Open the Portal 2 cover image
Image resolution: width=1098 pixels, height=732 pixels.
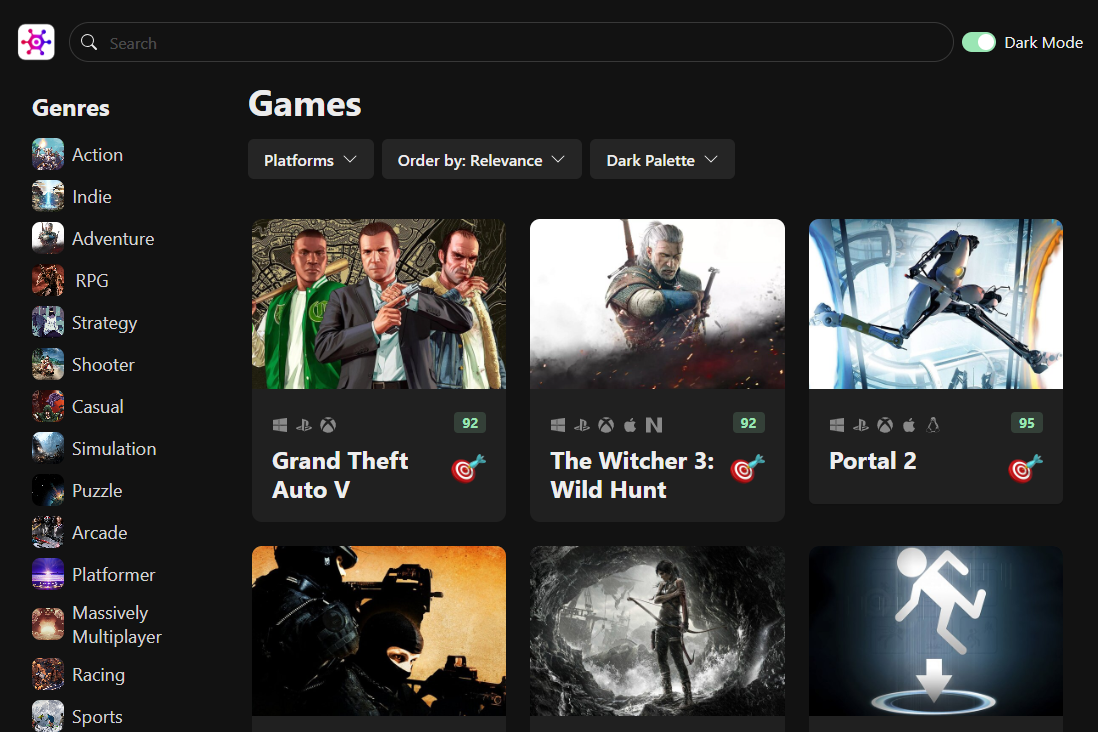coord(936,304)
